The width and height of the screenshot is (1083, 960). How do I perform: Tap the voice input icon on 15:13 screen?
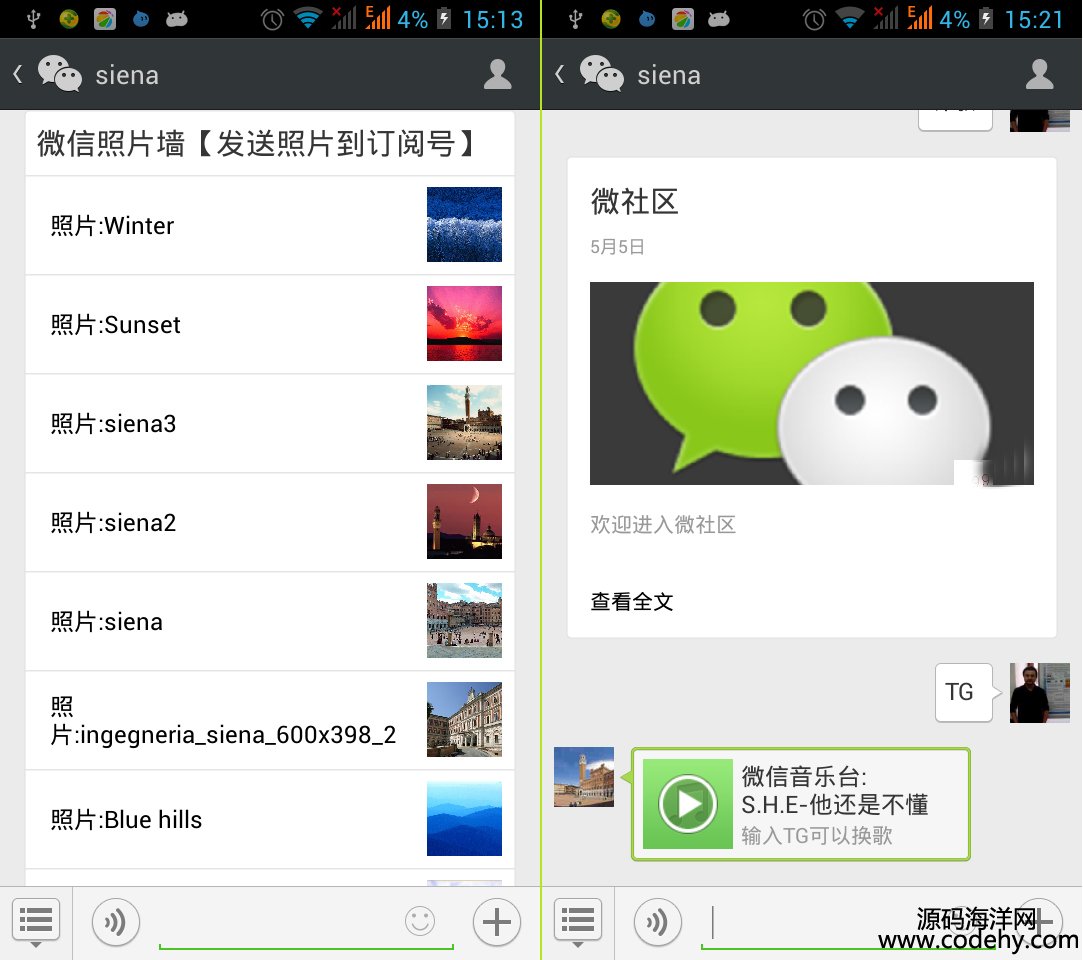pos(115,922)
